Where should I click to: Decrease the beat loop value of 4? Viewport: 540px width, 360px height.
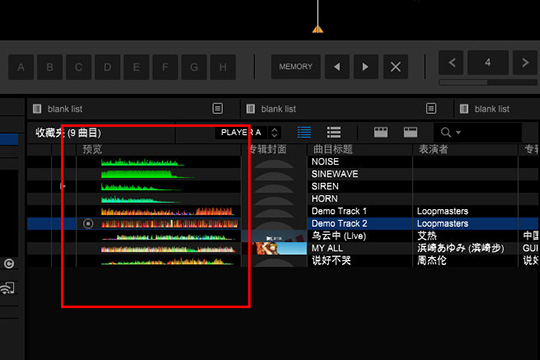pos(451,63)
